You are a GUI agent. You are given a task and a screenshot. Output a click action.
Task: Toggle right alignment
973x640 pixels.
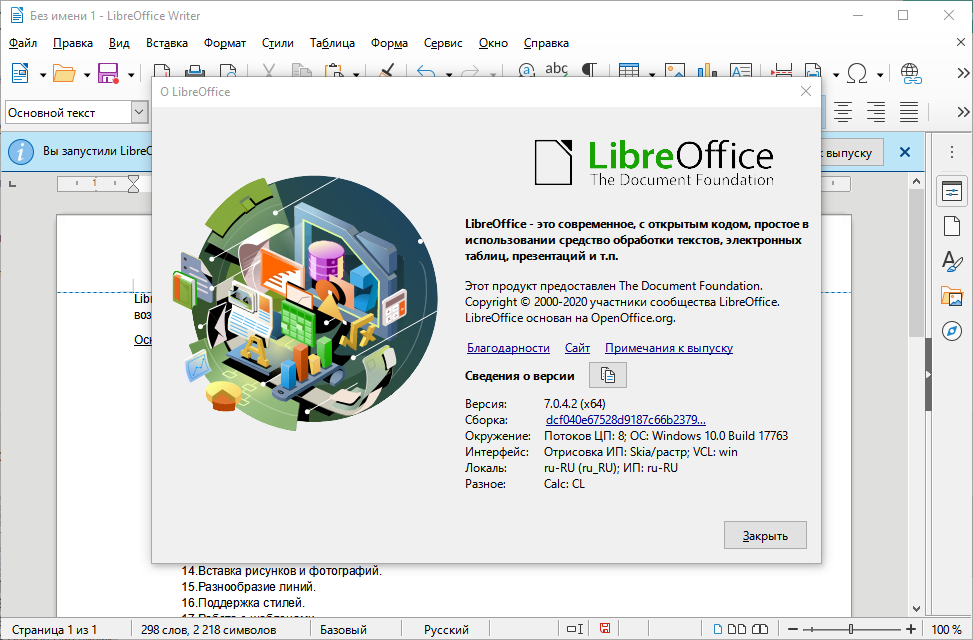(x=876, y=112)
